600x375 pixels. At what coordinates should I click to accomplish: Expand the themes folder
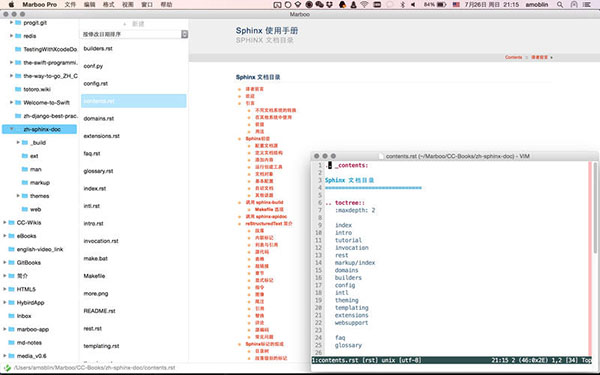click(x=18, y=196)
